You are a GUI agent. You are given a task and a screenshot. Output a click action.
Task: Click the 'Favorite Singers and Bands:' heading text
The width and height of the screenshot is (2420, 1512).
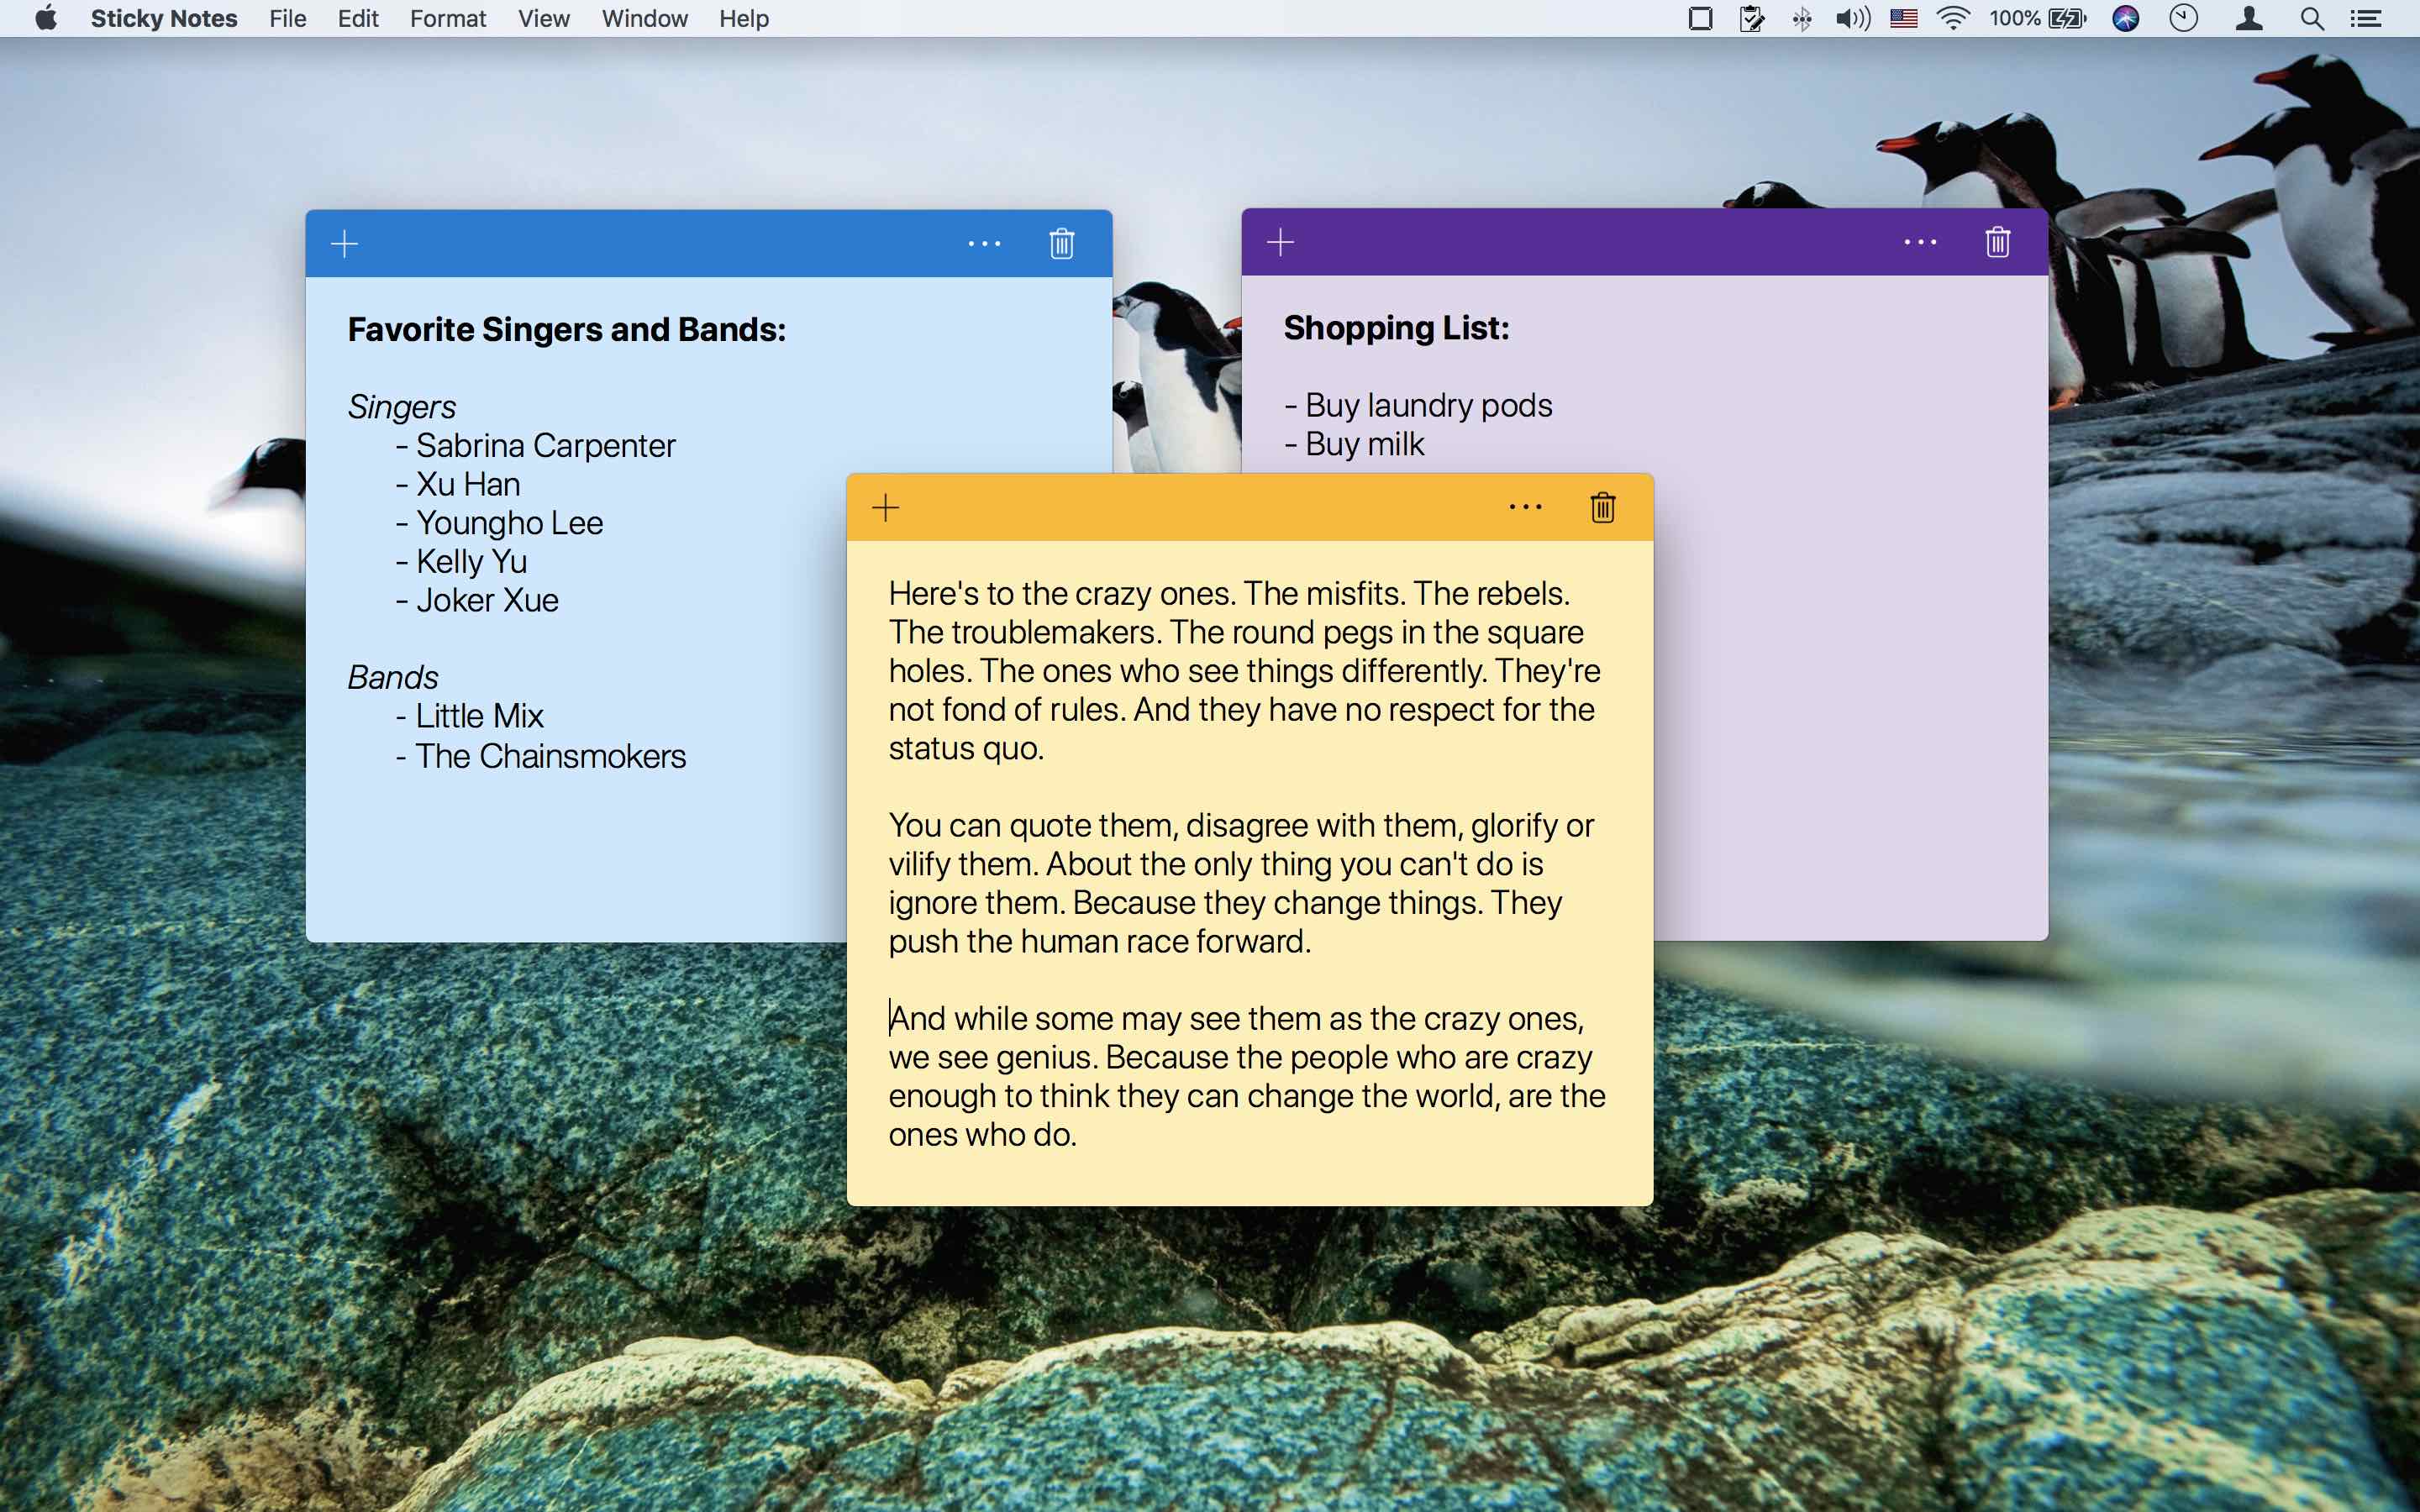(x=566, y=330)
